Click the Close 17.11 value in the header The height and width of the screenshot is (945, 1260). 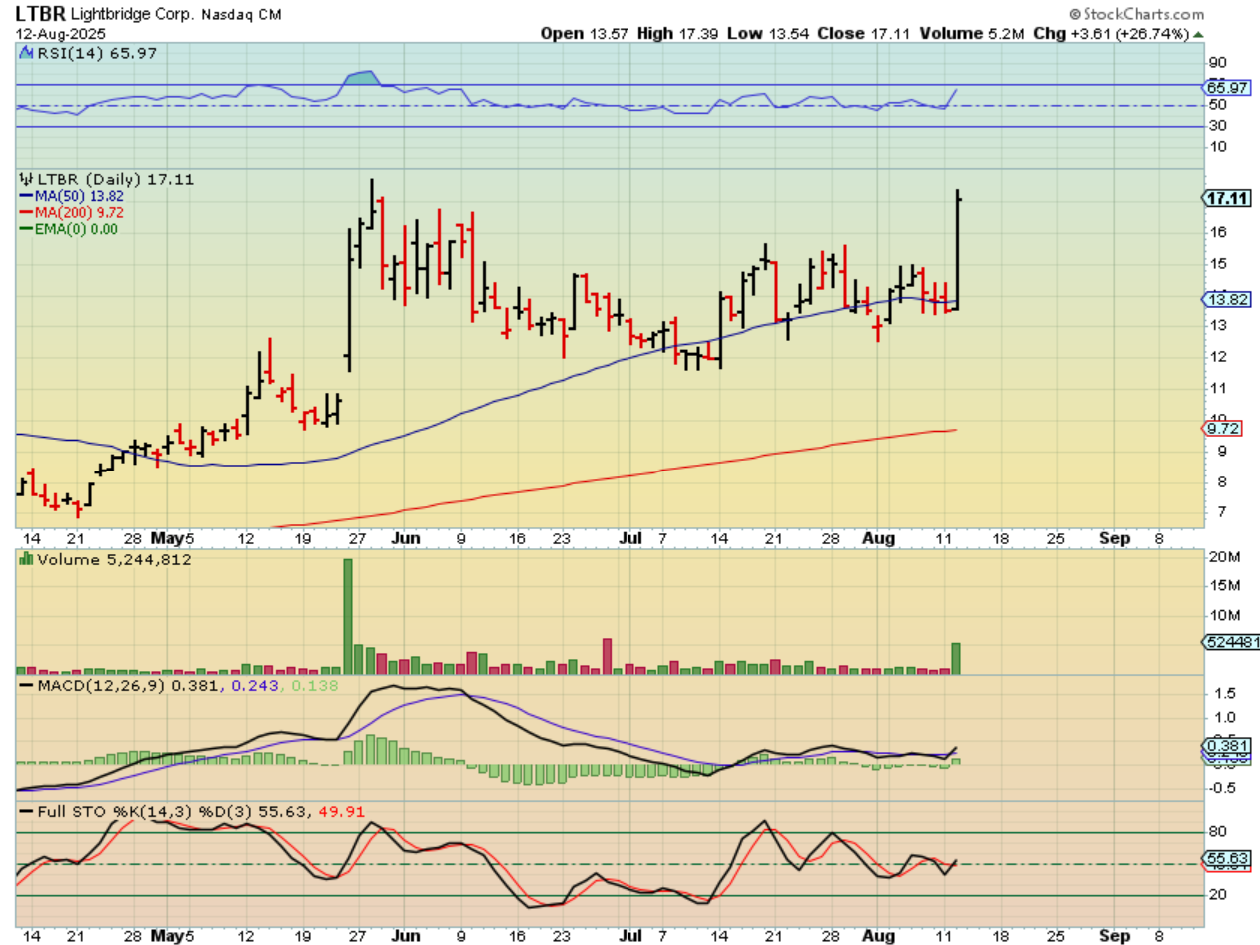862,34
